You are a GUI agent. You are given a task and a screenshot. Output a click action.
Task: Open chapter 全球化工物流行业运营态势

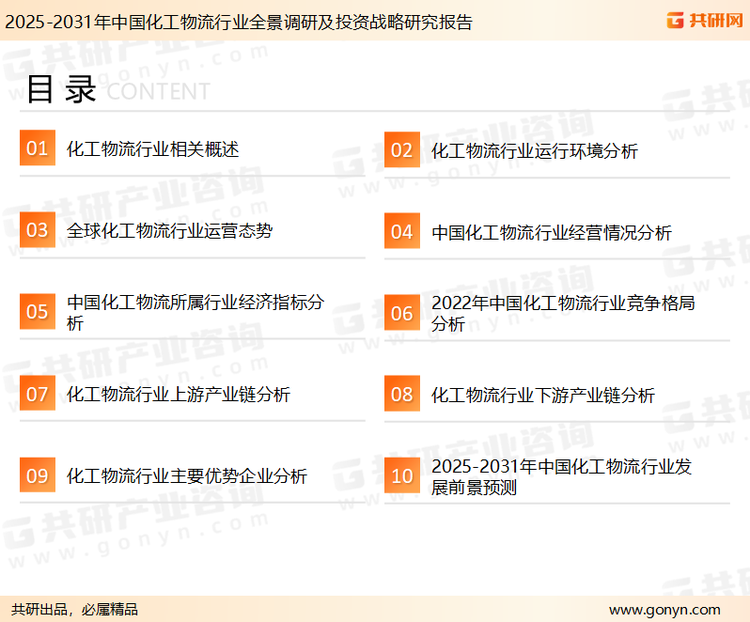170,231
